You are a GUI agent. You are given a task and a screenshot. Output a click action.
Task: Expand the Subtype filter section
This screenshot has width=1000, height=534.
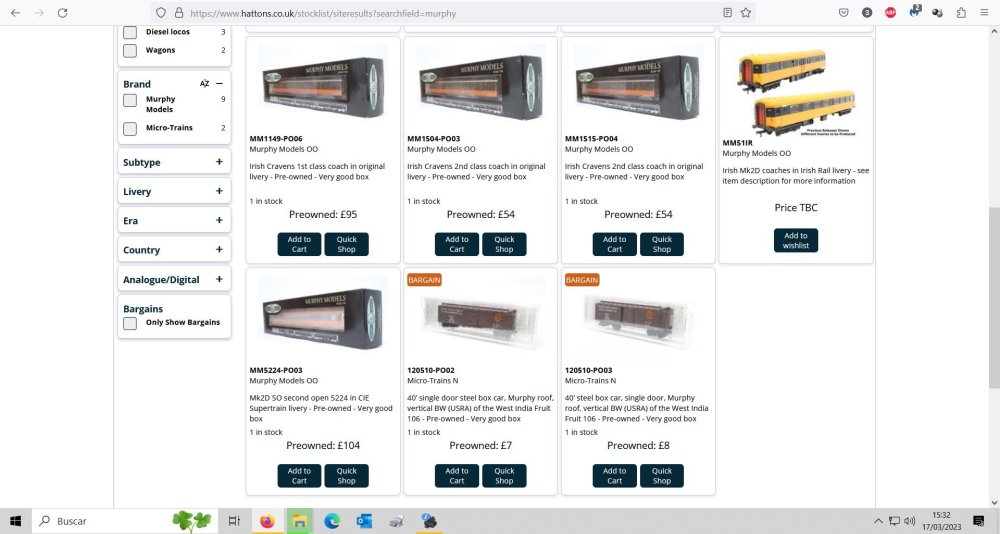click(219, 162)
